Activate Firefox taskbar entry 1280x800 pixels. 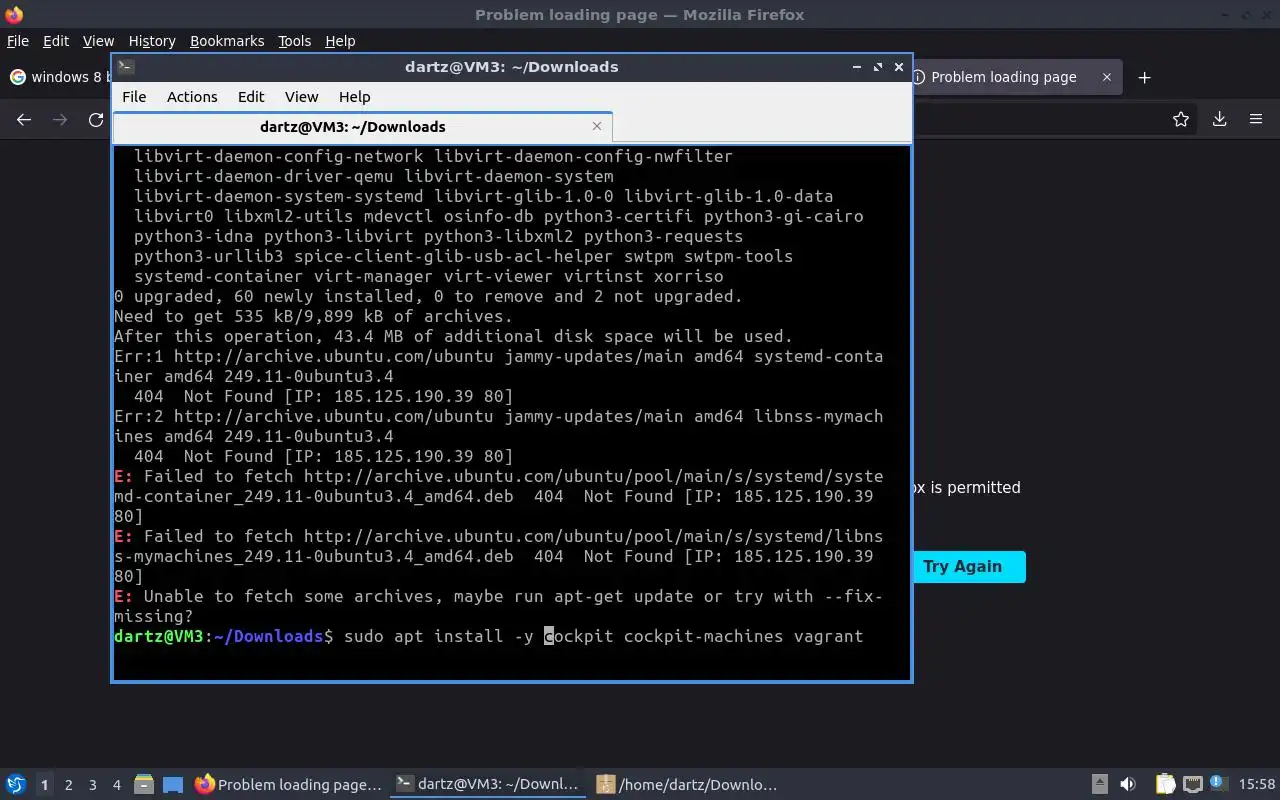(288, 785)
